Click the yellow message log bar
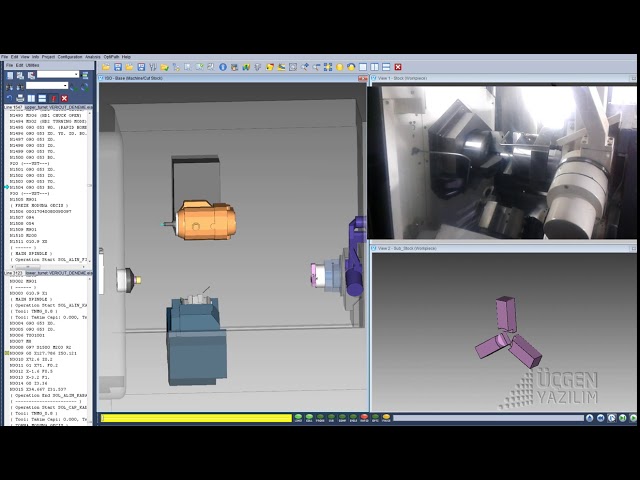Screen dimensions: 640x480 (196, 418)
